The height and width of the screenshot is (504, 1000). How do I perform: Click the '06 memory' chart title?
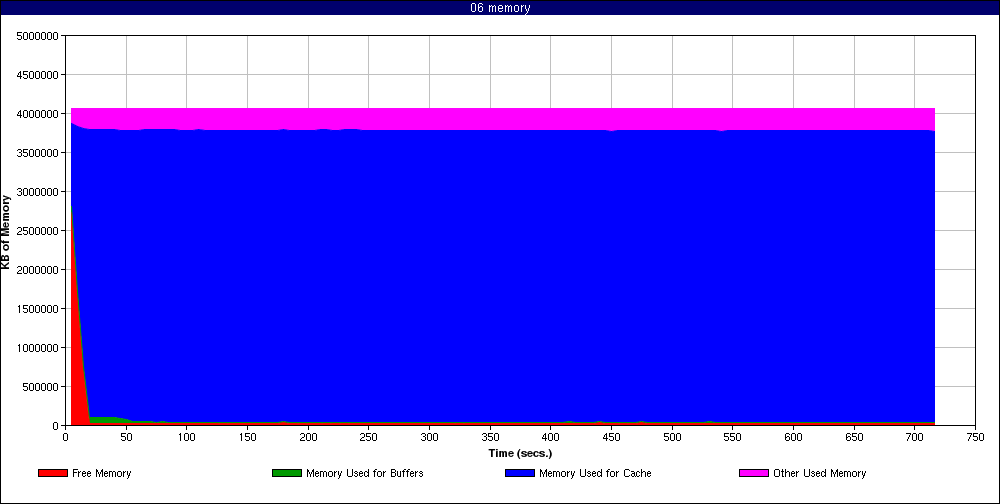pyautogui.click(x=500, y=8)
